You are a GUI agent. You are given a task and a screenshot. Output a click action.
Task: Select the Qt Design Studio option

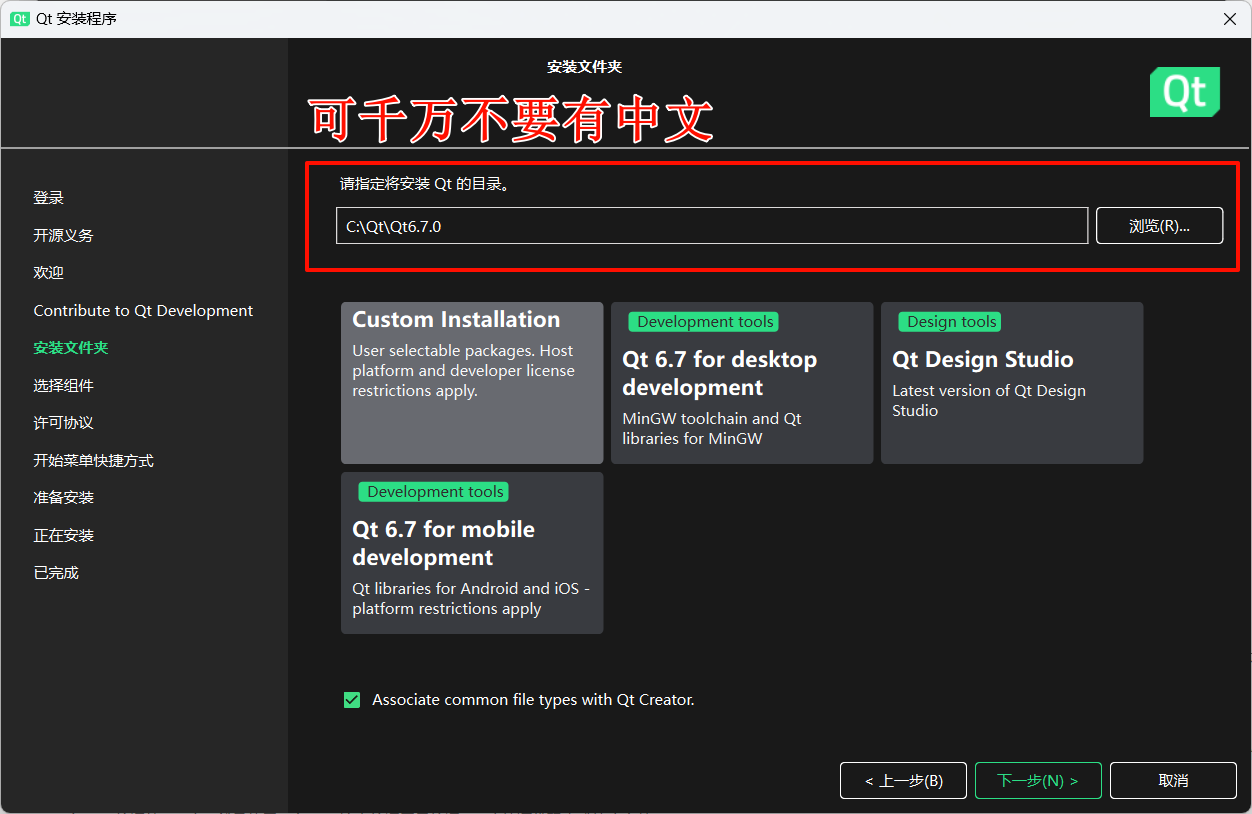coord(1011,383)
